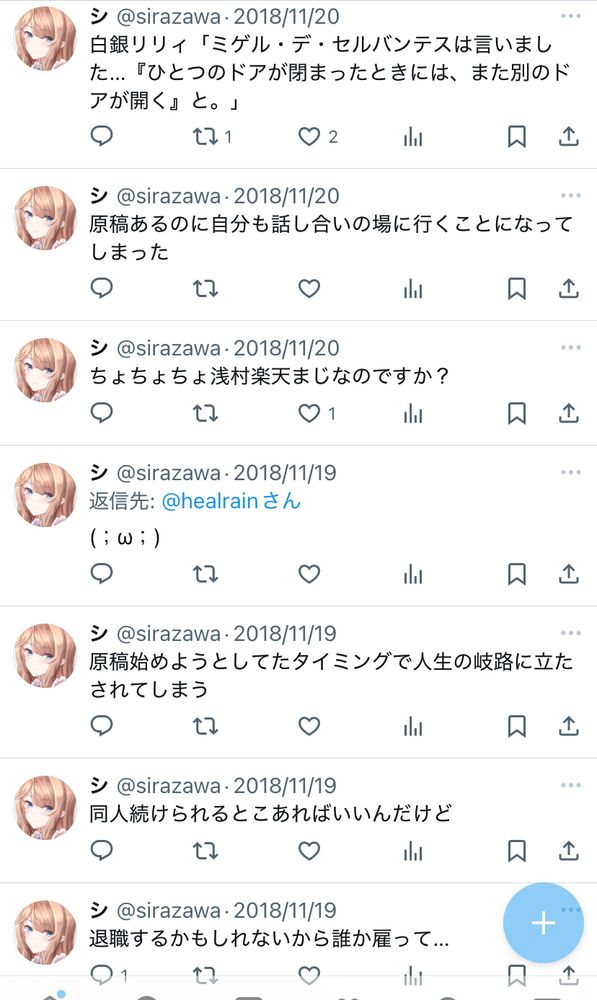Screen dimensions: 597x1000
Task: View analytics on the 浅村楽天 tweet
Action: (413, 414)
